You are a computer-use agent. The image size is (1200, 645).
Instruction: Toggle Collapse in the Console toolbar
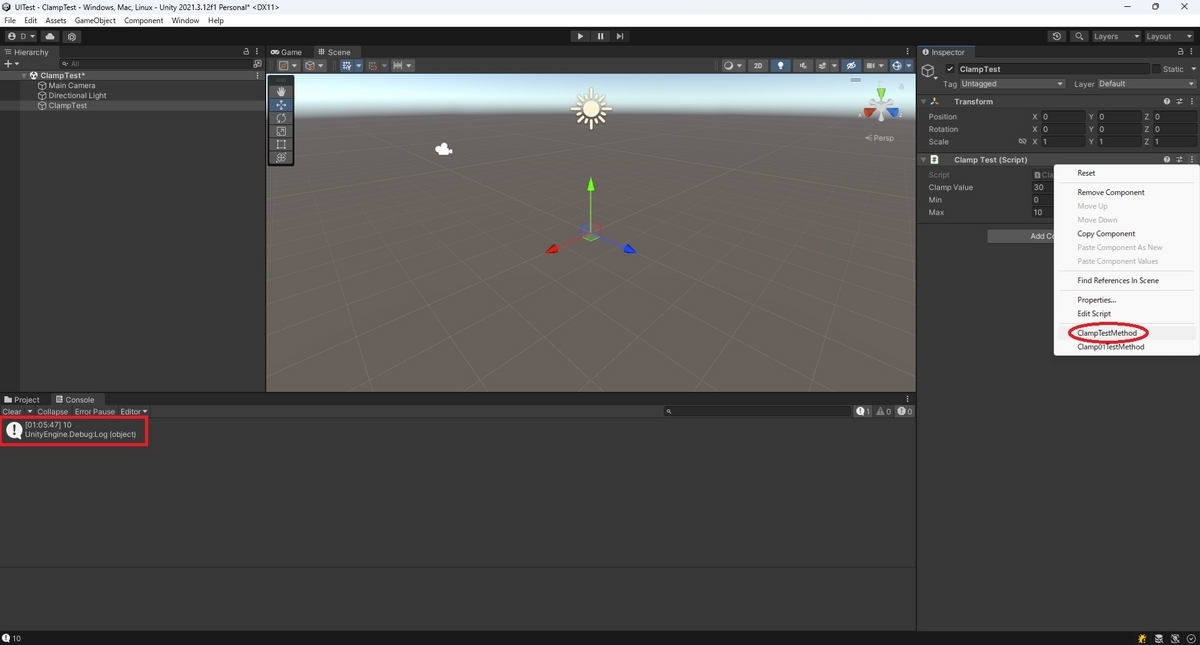point(52,411)
